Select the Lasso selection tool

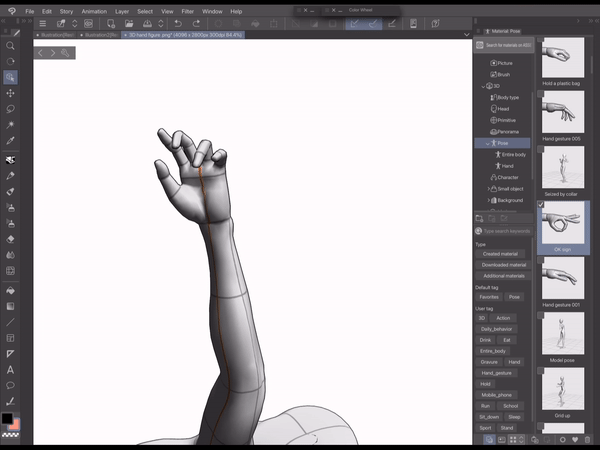(x=10, y=109)
